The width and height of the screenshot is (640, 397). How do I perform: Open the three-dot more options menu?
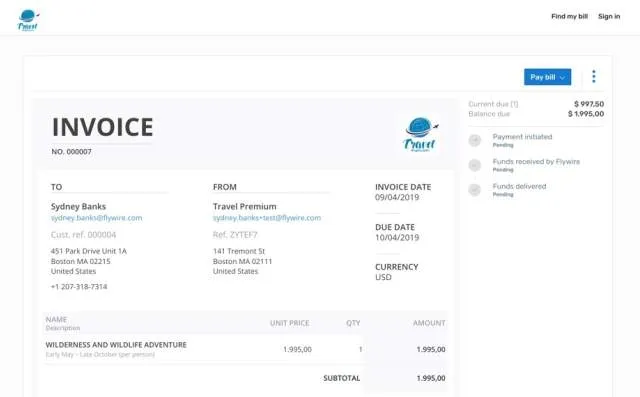[x=594, y=77]
